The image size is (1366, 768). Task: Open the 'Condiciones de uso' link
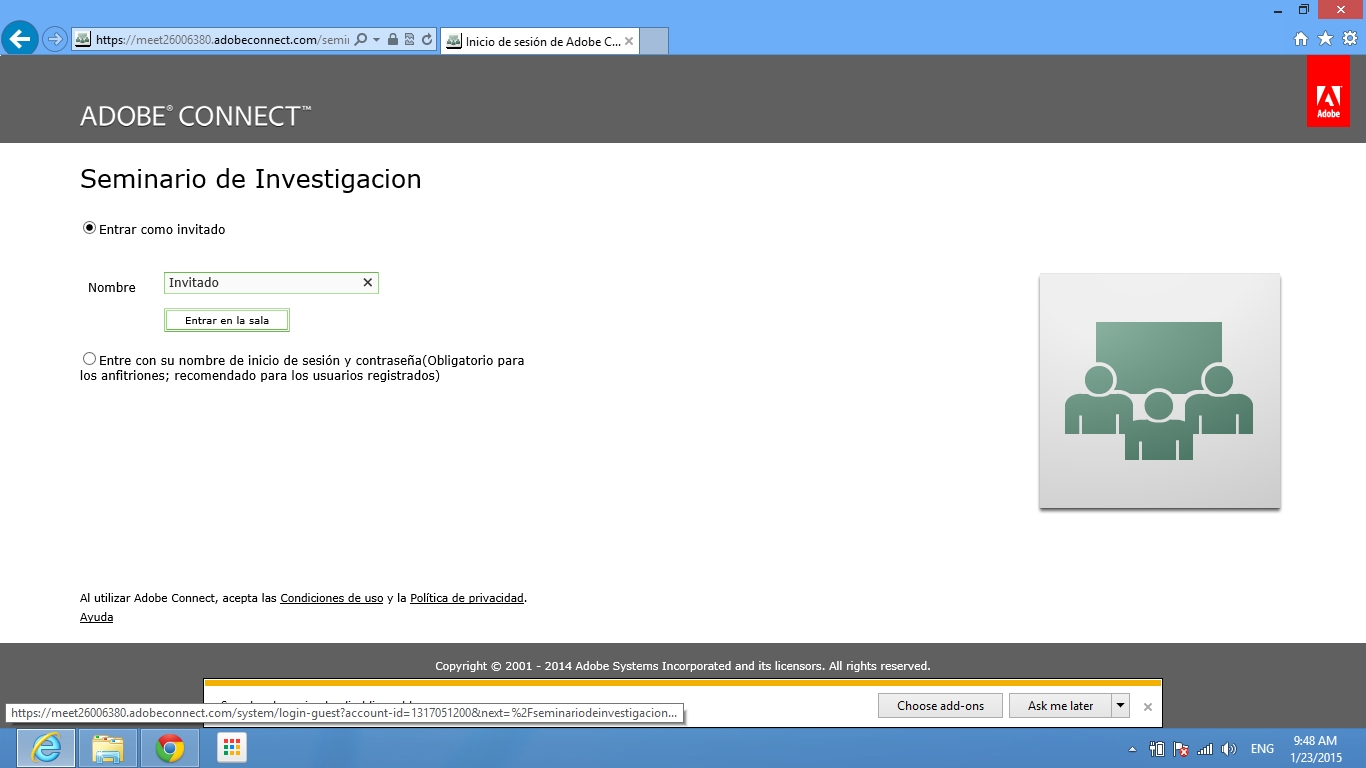(332, 598)
